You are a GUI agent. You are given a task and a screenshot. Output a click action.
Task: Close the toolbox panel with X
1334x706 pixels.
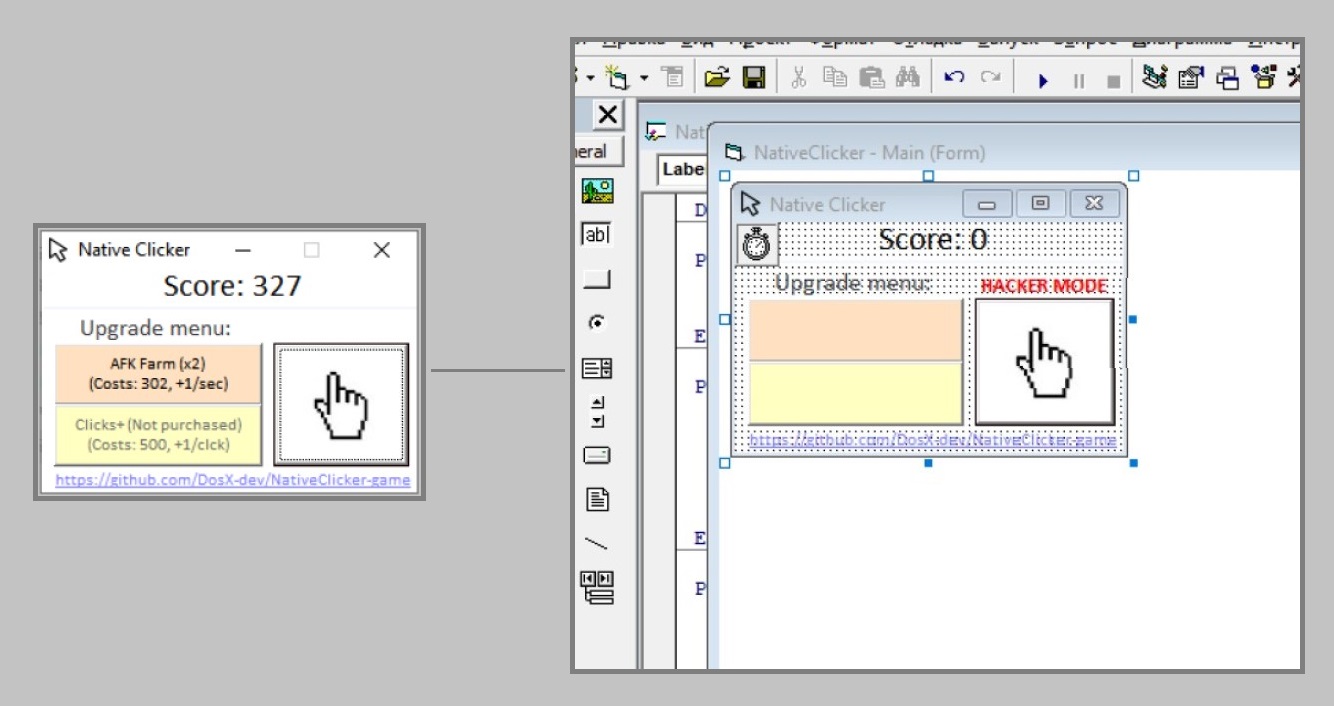pos(607,115)
